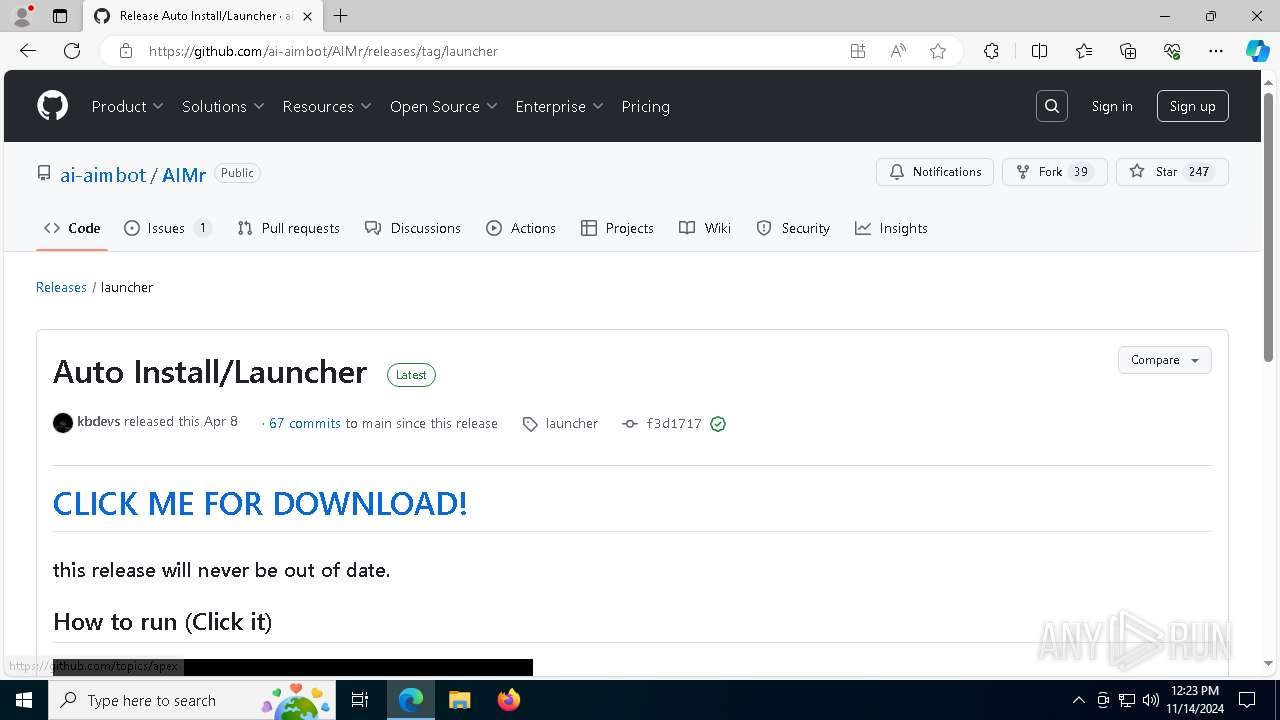Image resolution: width=1280 pixels, height=720 pixels.
Task: Toggle split screen icon
Action: [x=1039, y=51]
